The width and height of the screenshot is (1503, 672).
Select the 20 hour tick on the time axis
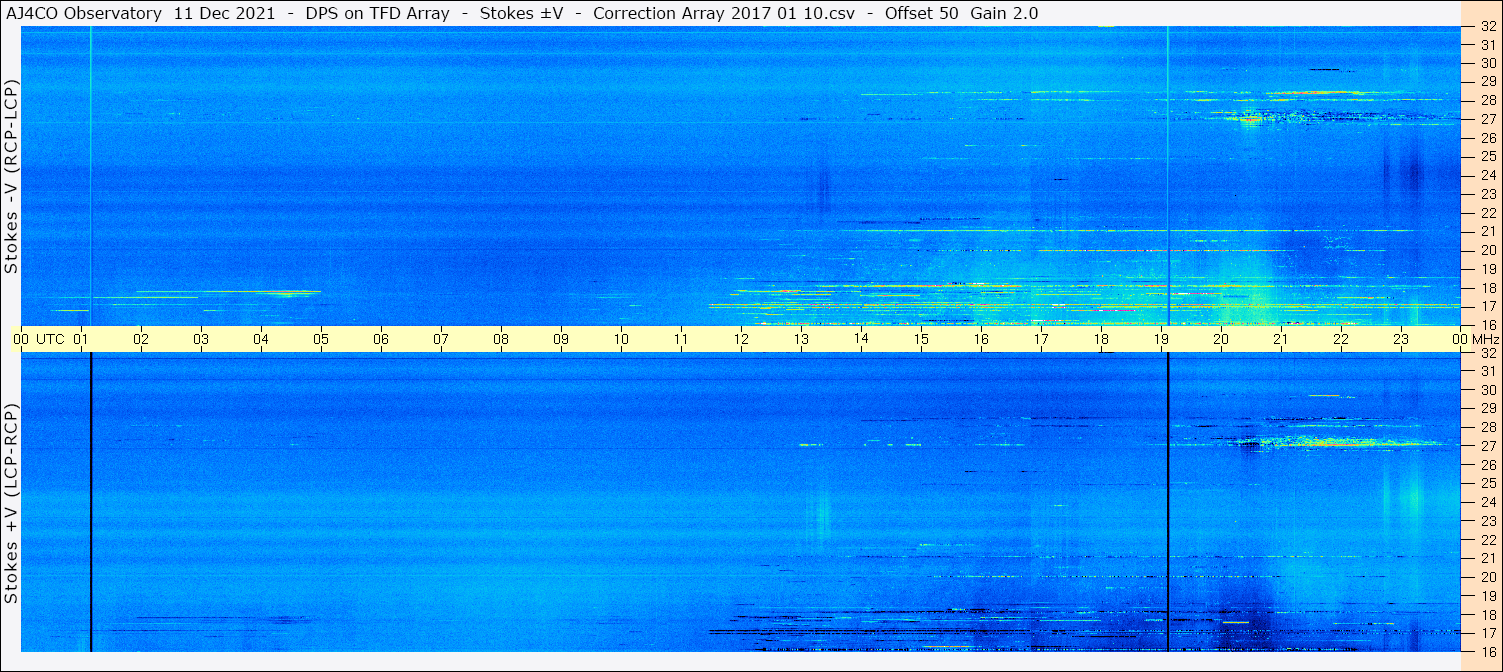1221,339
